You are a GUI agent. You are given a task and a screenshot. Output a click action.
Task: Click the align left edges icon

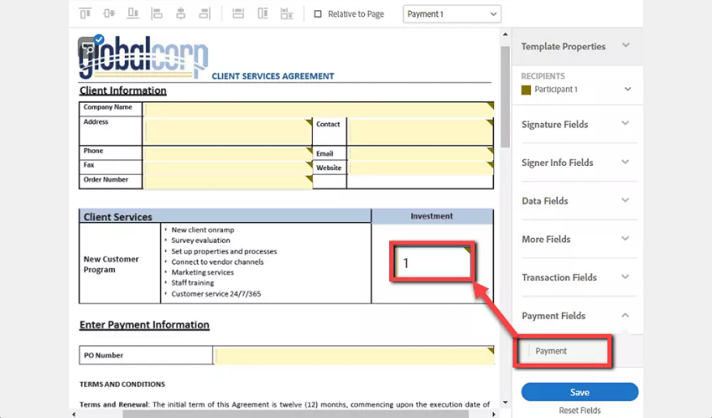pyautogui.click(x=157, y=14)
